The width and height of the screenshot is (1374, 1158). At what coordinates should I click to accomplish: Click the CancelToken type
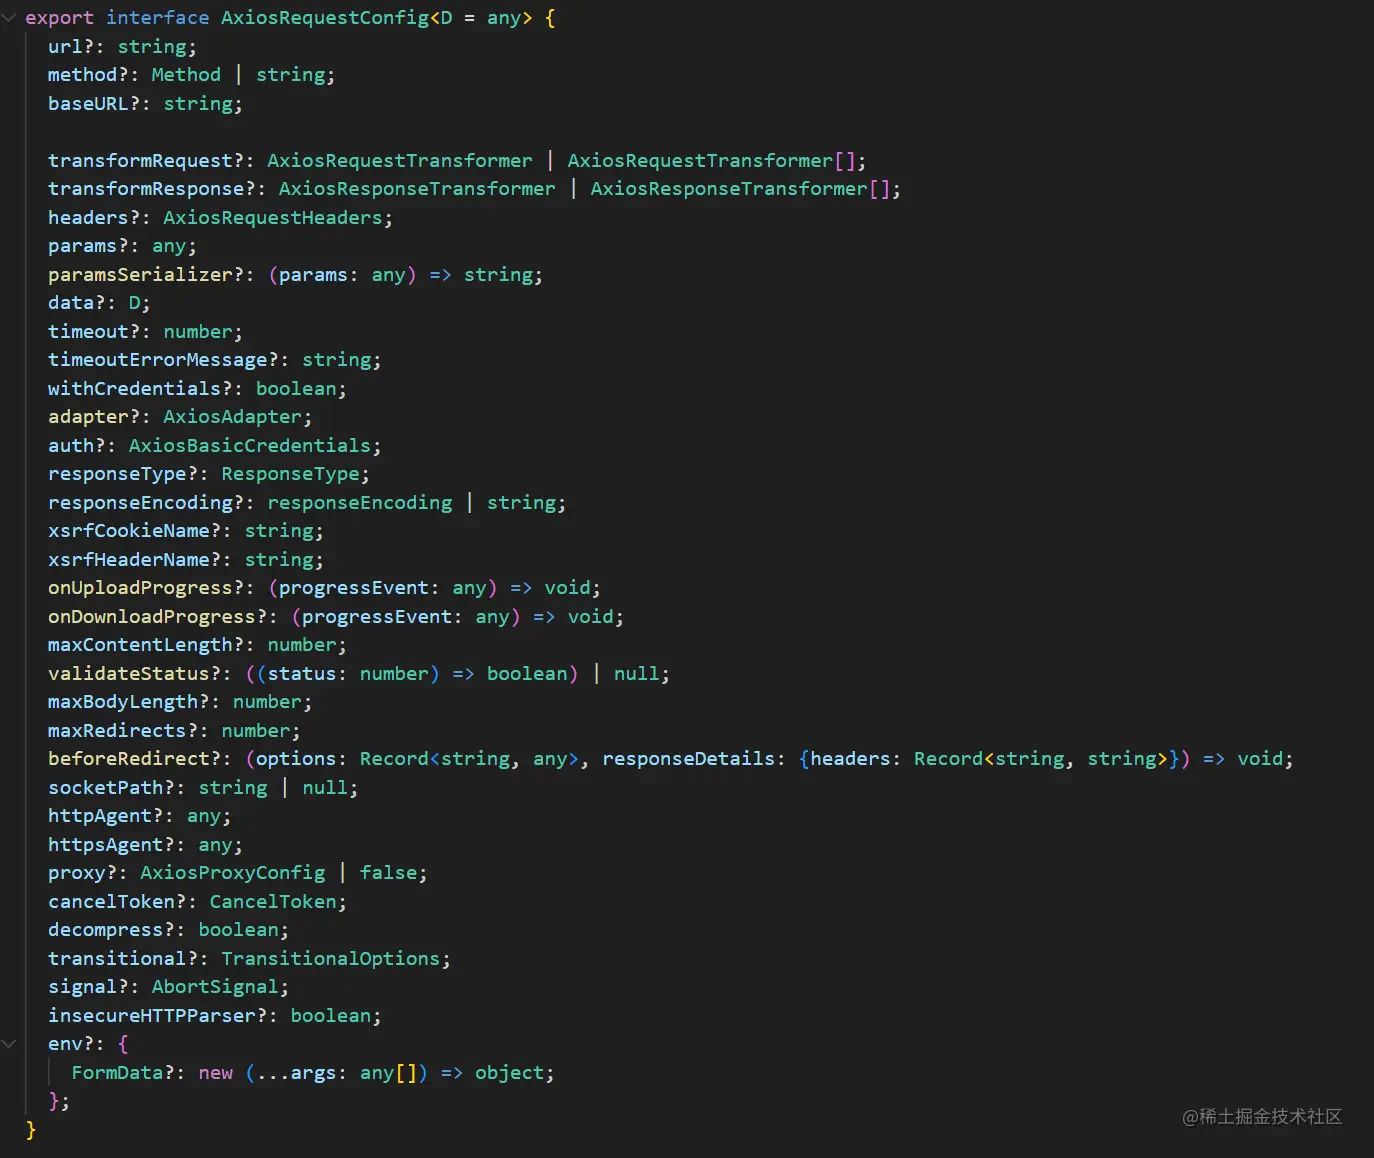point(273,902)
